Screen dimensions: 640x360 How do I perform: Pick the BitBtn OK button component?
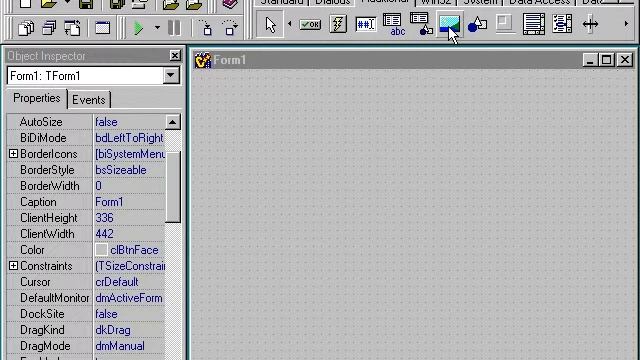pos(310,24)
